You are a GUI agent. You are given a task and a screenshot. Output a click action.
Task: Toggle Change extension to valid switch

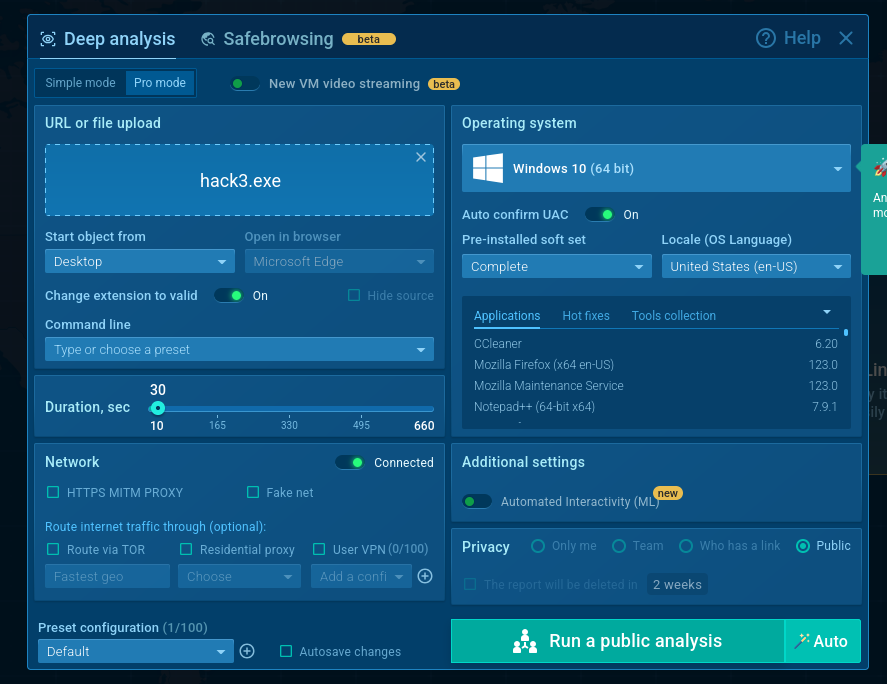229,295
